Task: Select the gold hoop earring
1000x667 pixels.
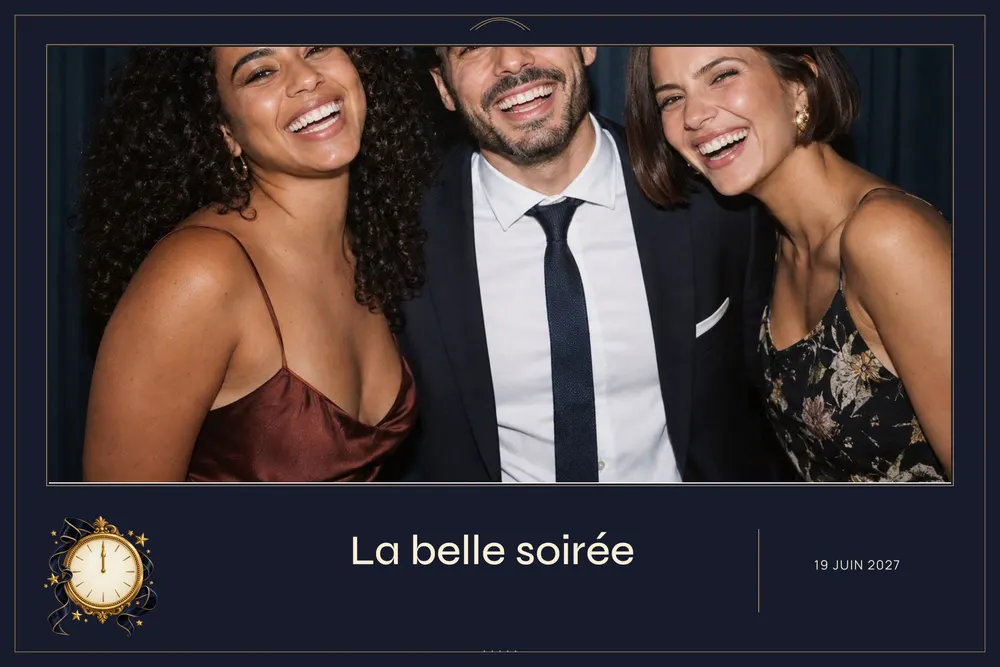Action: pos(239,166)
